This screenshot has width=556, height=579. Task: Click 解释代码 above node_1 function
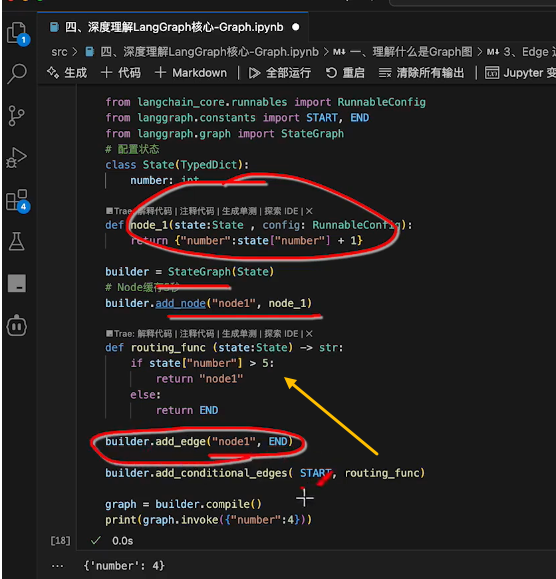click(x=154, y=211)
